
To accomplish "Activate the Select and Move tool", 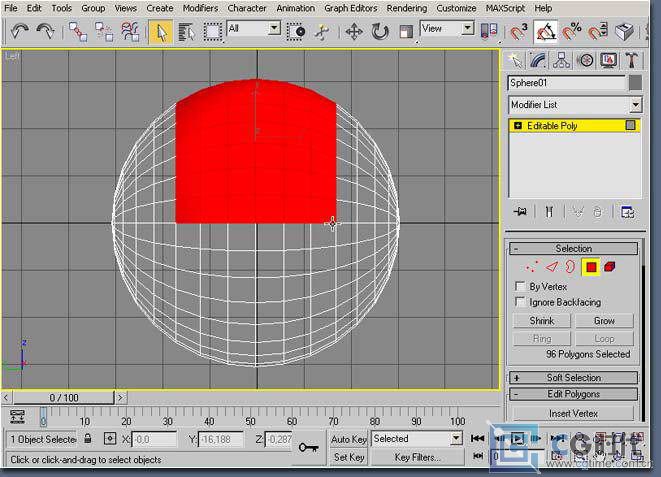I will tap(354, 32).
